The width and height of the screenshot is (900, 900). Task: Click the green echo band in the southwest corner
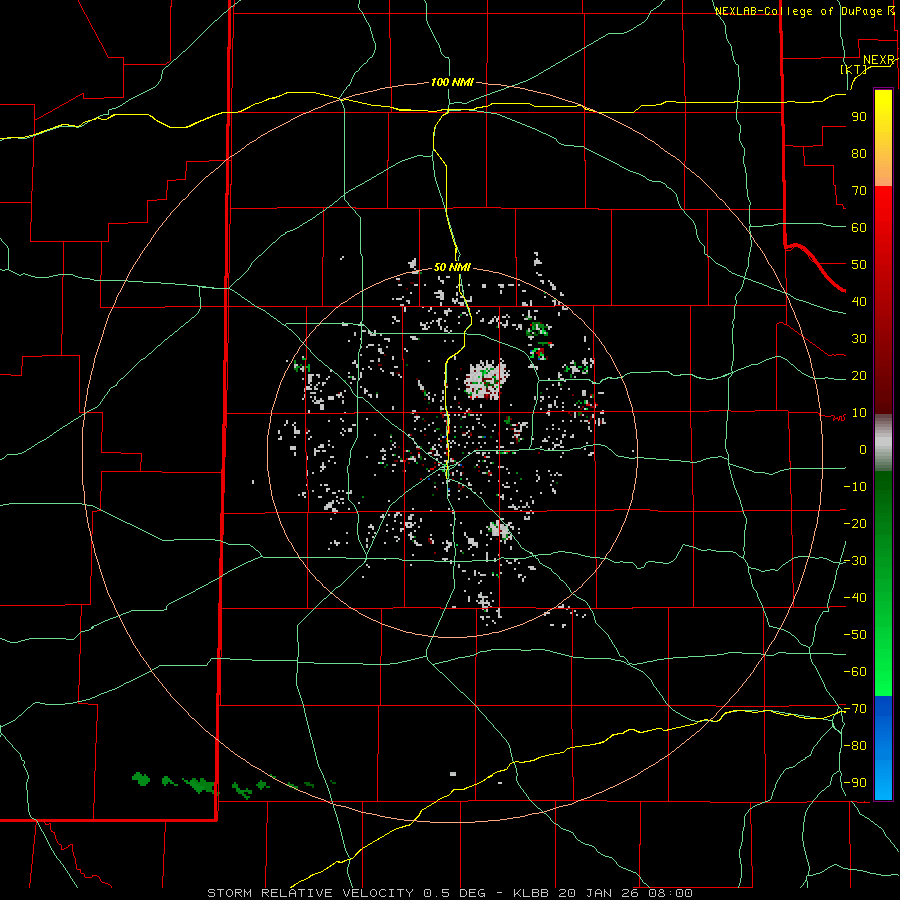[x=232, y=785]
